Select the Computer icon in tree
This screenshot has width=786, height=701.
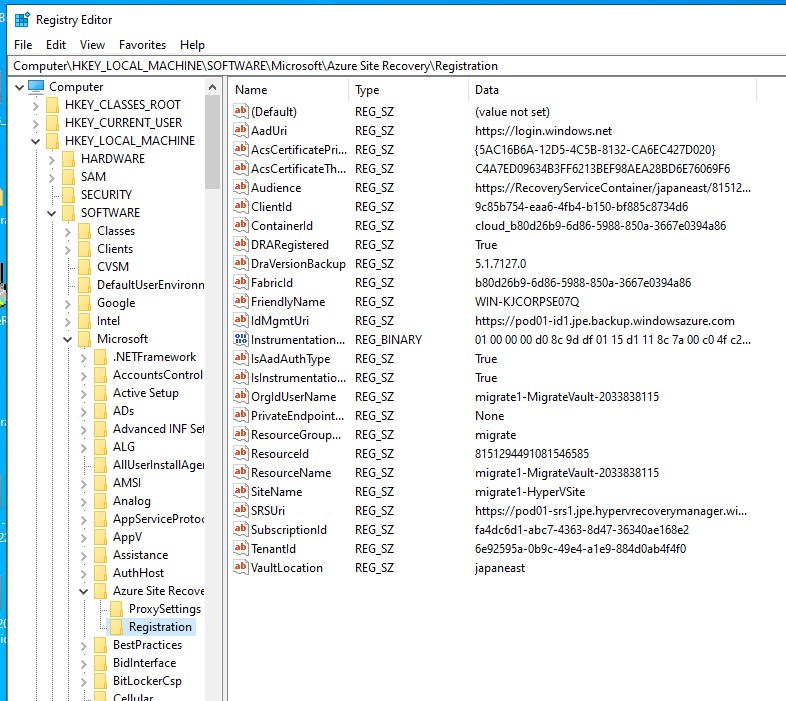click(x=36, y=87)
